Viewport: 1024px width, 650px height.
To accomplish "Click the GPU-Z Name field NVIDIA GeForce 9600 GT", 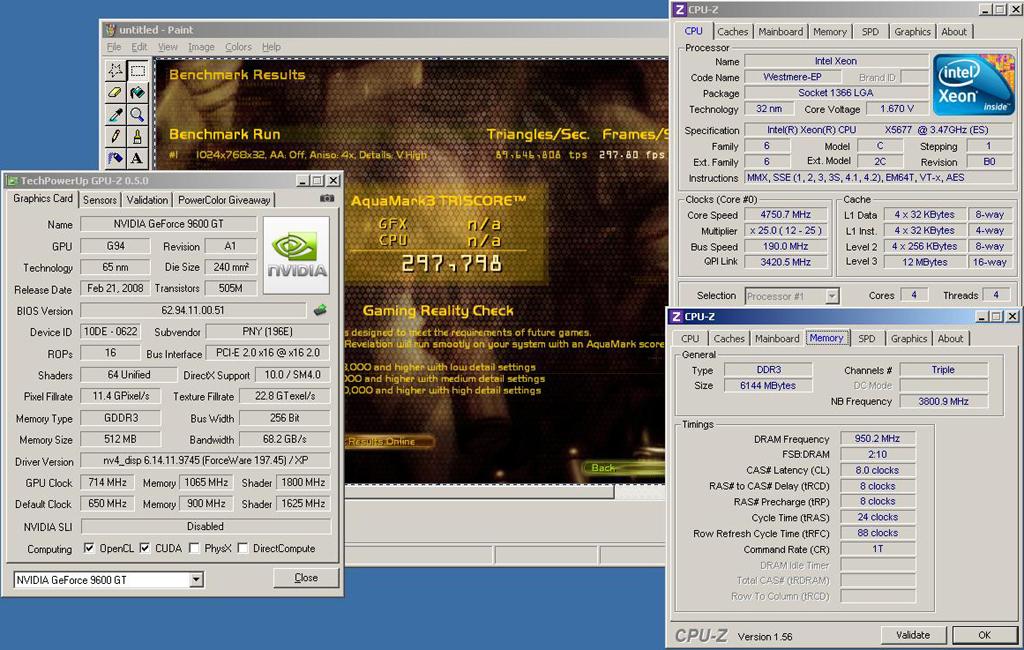I will [x=168, y=223].
